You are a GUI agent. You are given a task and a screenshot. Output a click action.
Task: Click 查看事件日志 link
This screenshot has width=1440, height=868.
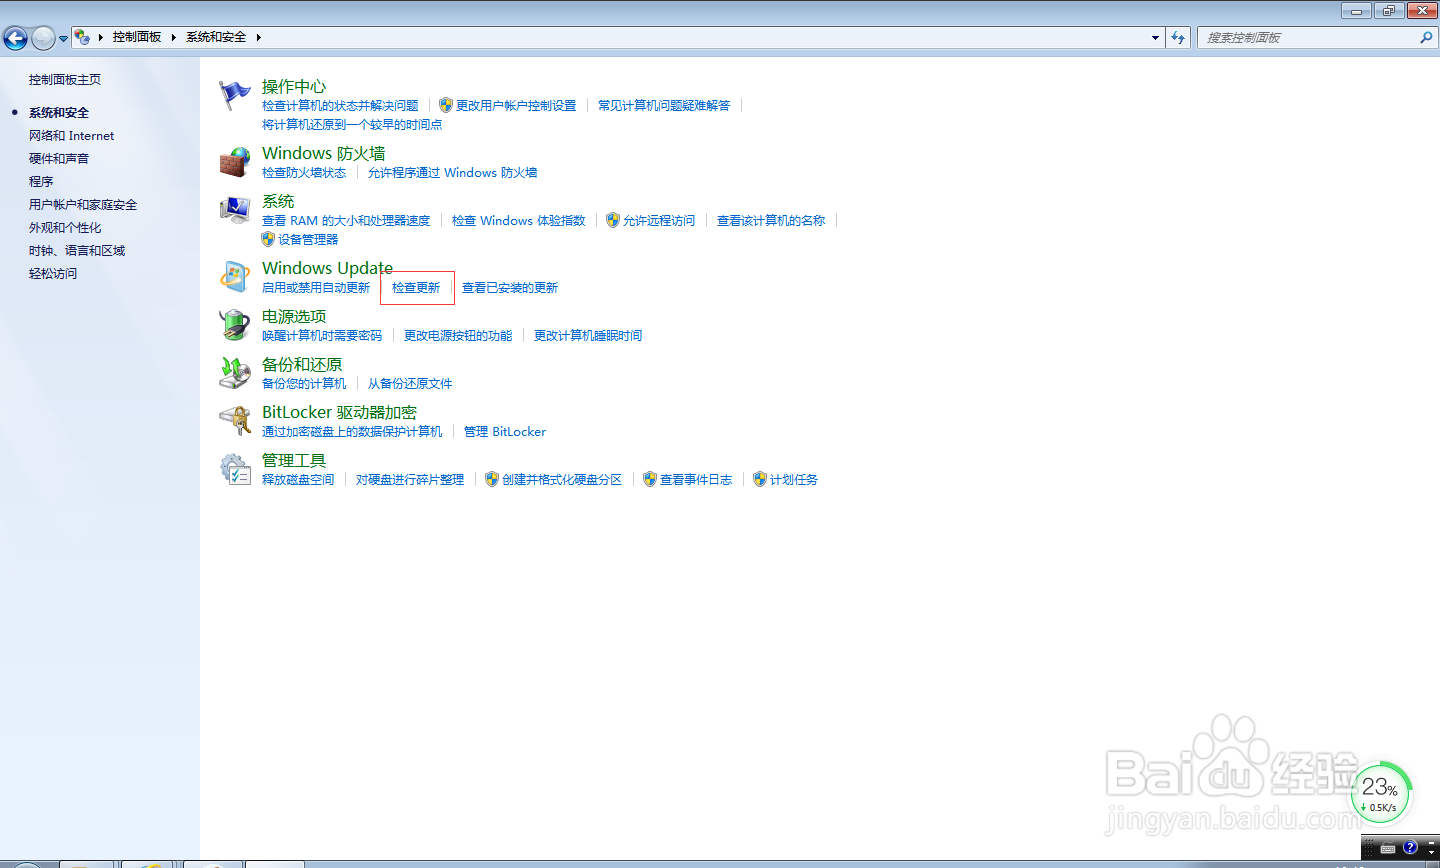pyautogui.click(x=696, y=479)
